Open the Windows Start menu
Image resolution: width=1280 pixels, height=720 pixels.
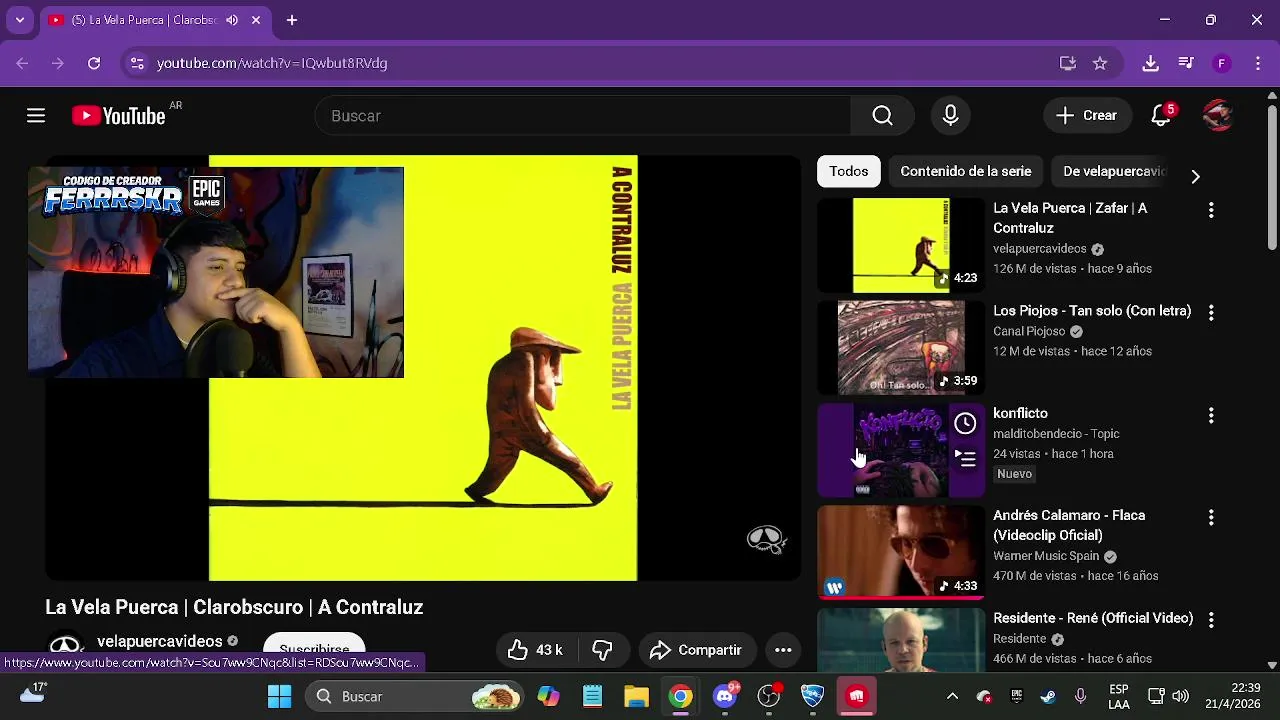click(x=280, y=696)
